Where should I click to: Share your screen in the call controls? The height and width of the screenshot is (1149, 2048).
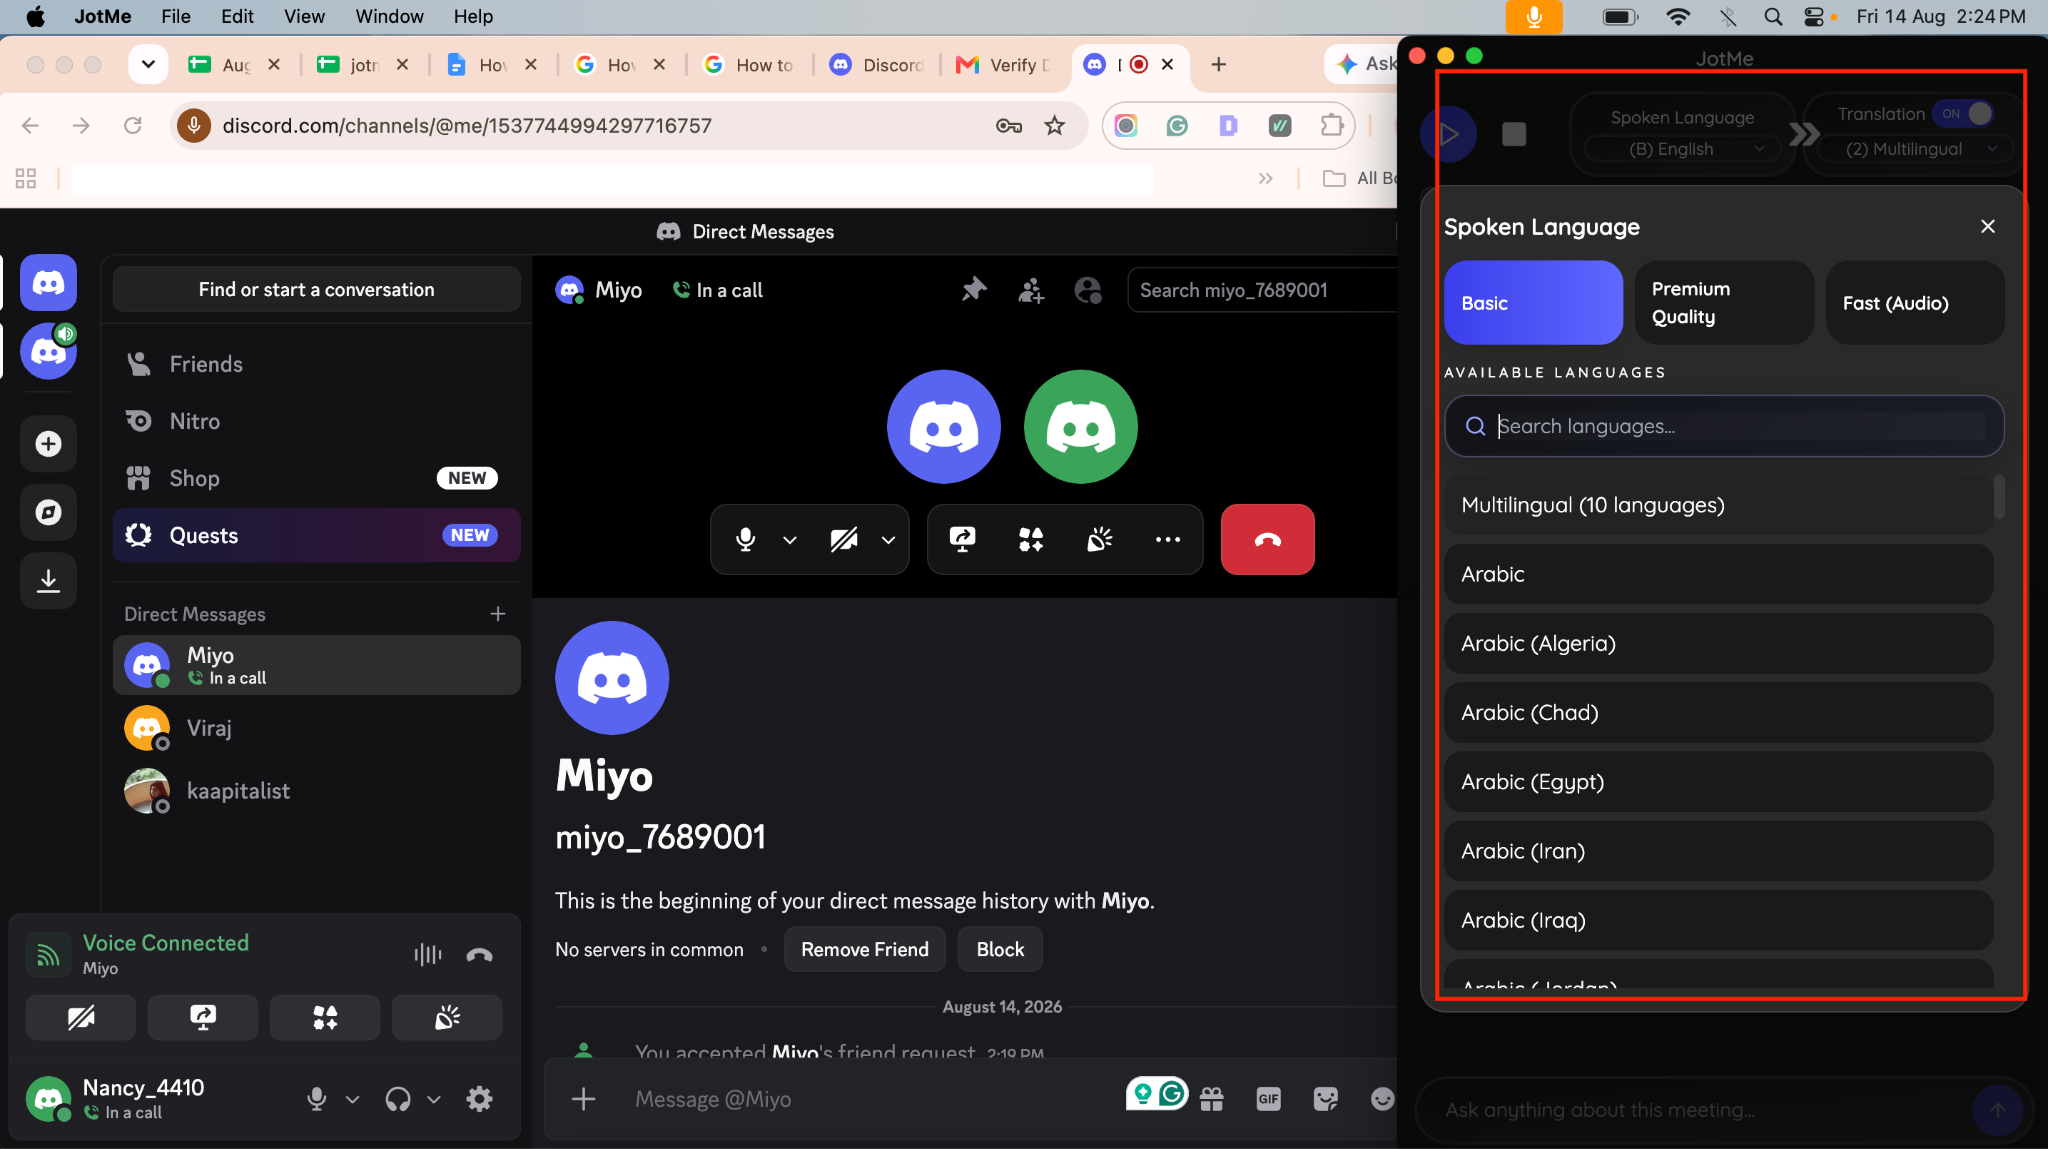tap(962, 540)
